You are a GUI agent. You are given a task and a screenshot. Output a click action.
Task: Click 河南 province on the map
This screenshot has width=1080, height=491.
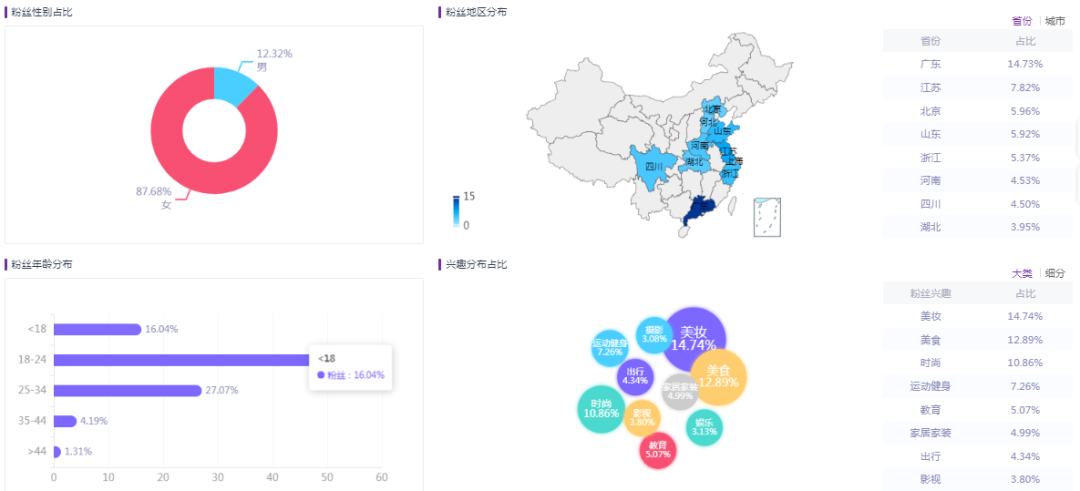699,145
